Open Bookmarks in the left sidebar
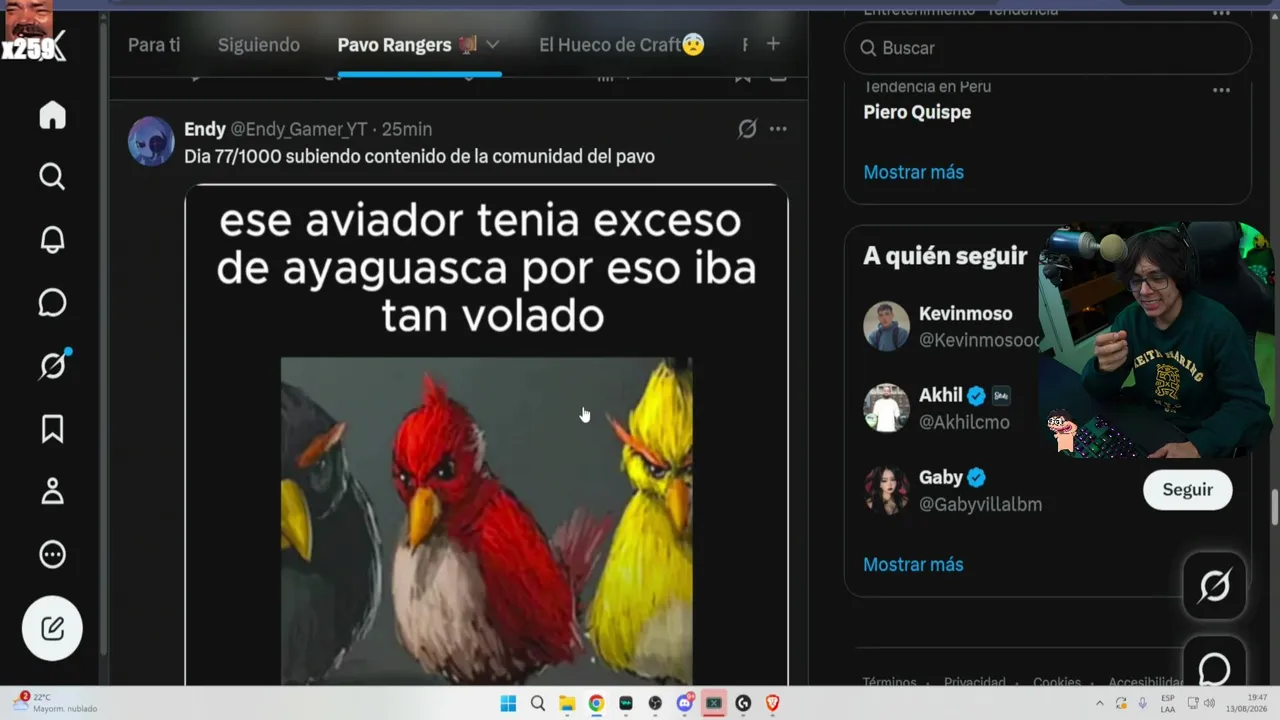Screen dimensions: 1280x720 click(52, 429)
